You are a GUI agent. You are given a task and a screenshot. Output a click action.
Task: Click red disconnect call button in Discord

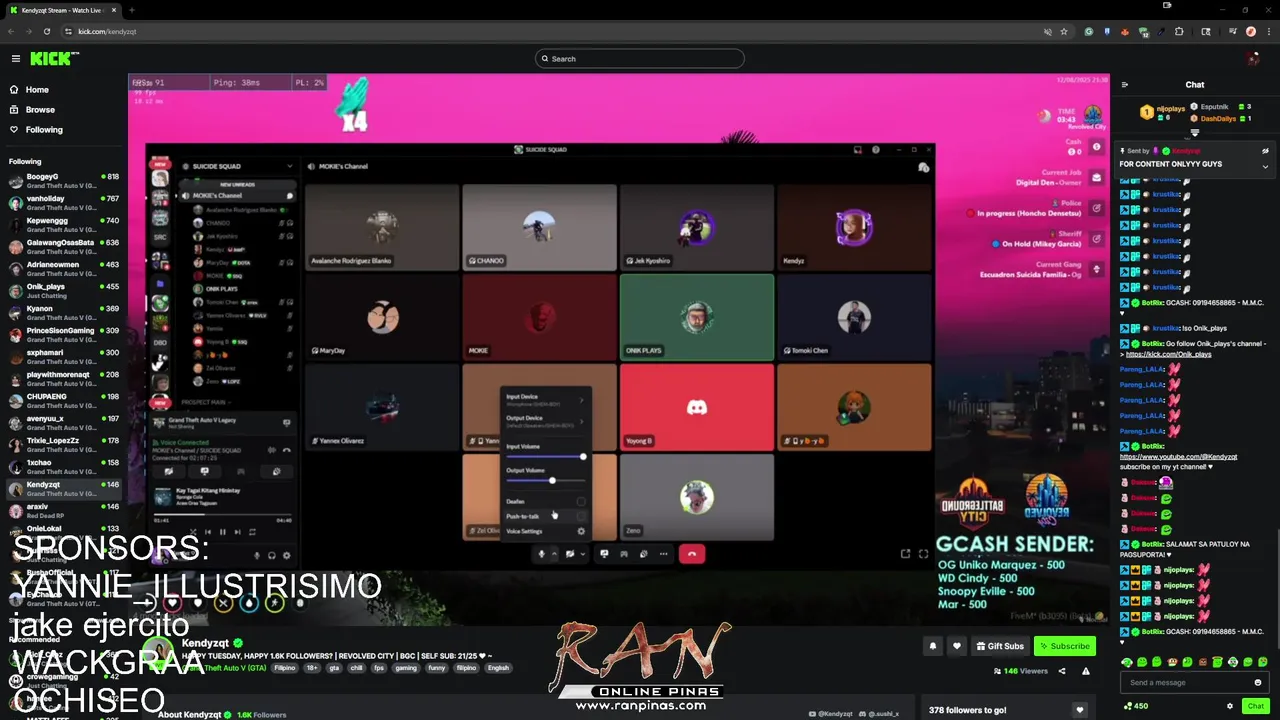692,554
